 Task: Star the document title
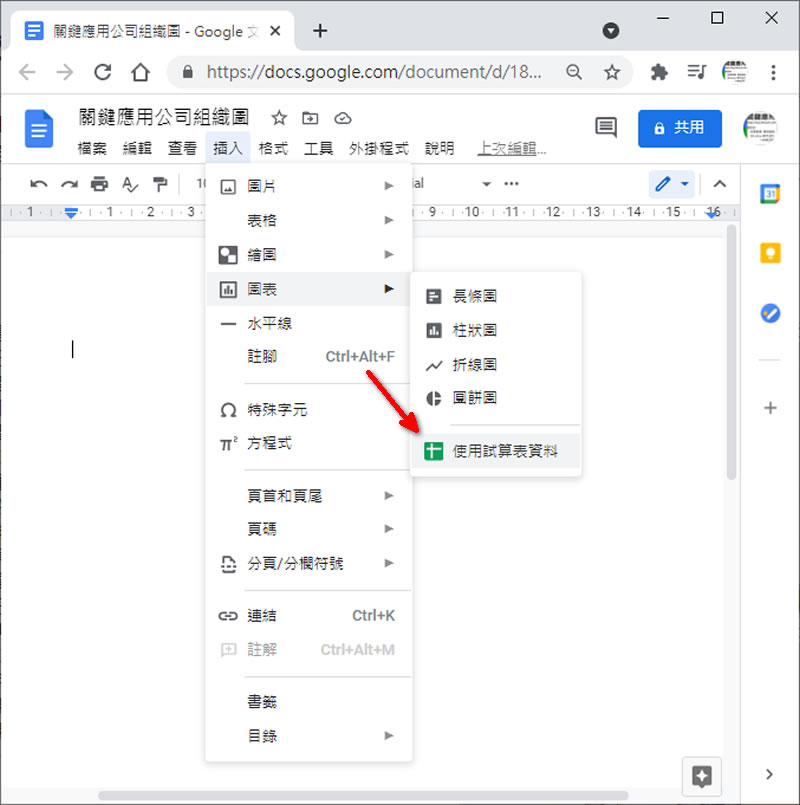tap(279, 118)
